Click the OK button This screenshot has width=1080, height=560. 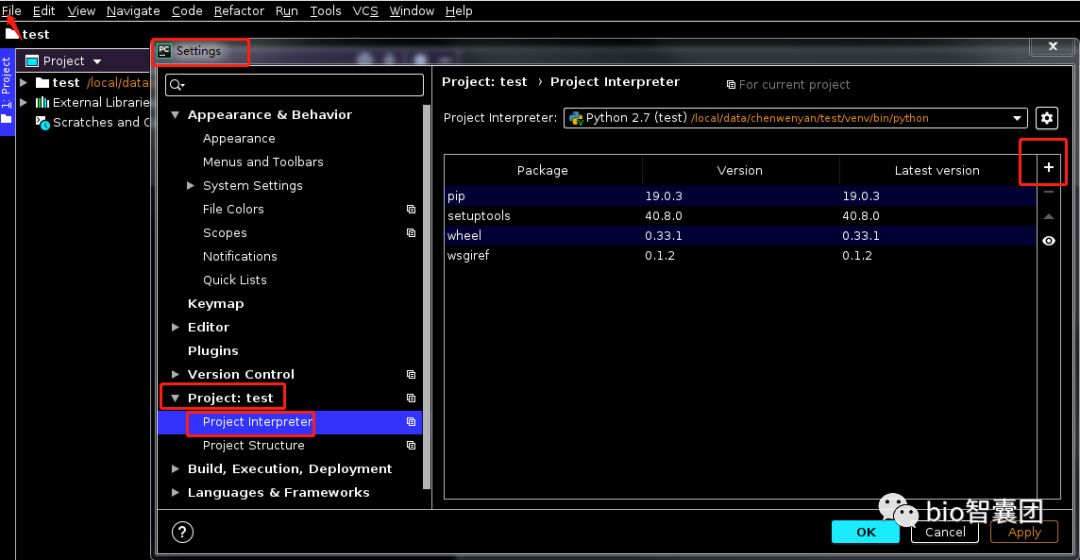[x=865, y=532]
